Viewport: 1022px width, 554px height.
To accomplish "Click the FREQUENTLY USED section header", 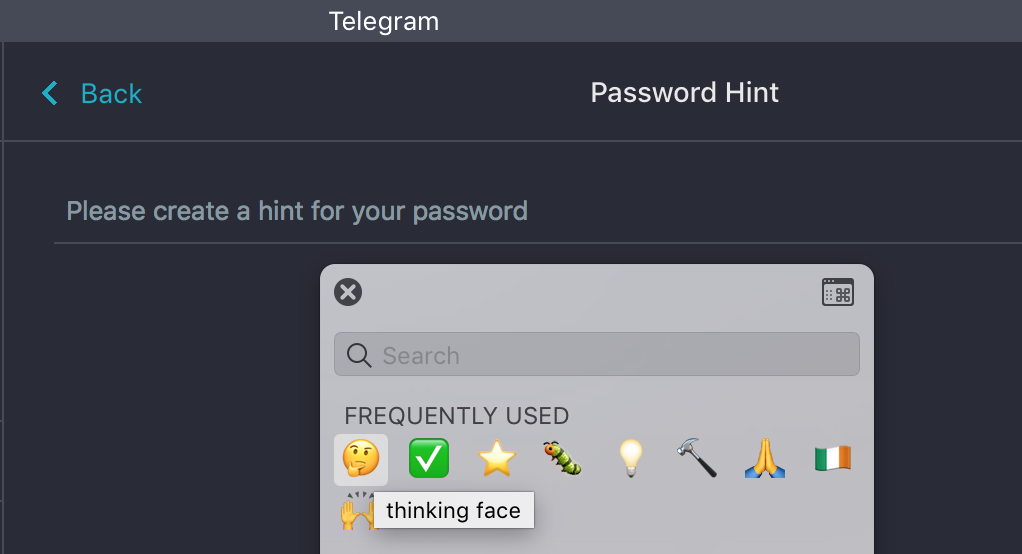I will pyautogui.click(x=456, y=415).
